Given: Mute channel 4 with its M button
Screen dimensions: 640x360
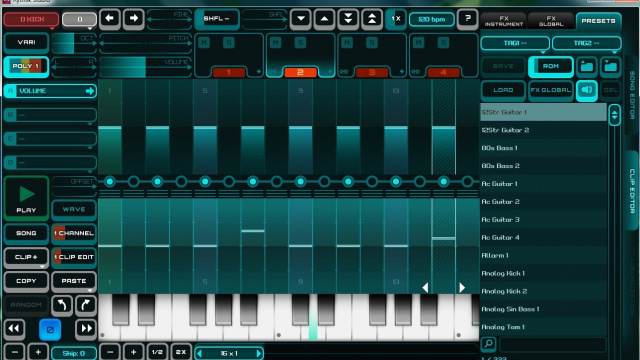Looking at the screenshot, I should (418, 42).
